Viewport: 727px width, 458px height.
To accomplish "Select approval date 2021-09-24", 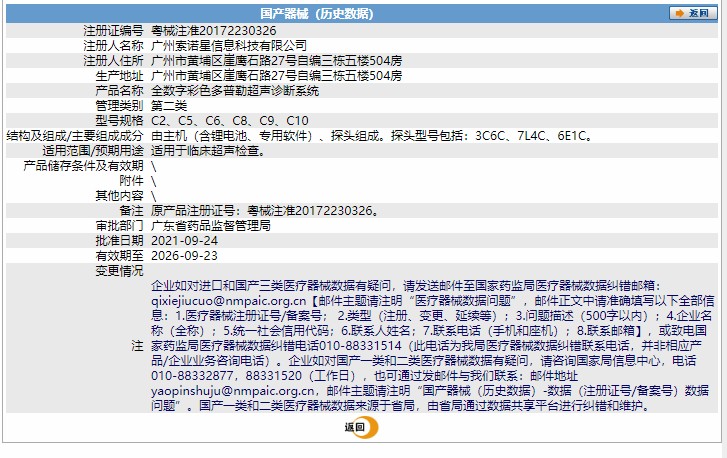I will click(x=185, y=241).
